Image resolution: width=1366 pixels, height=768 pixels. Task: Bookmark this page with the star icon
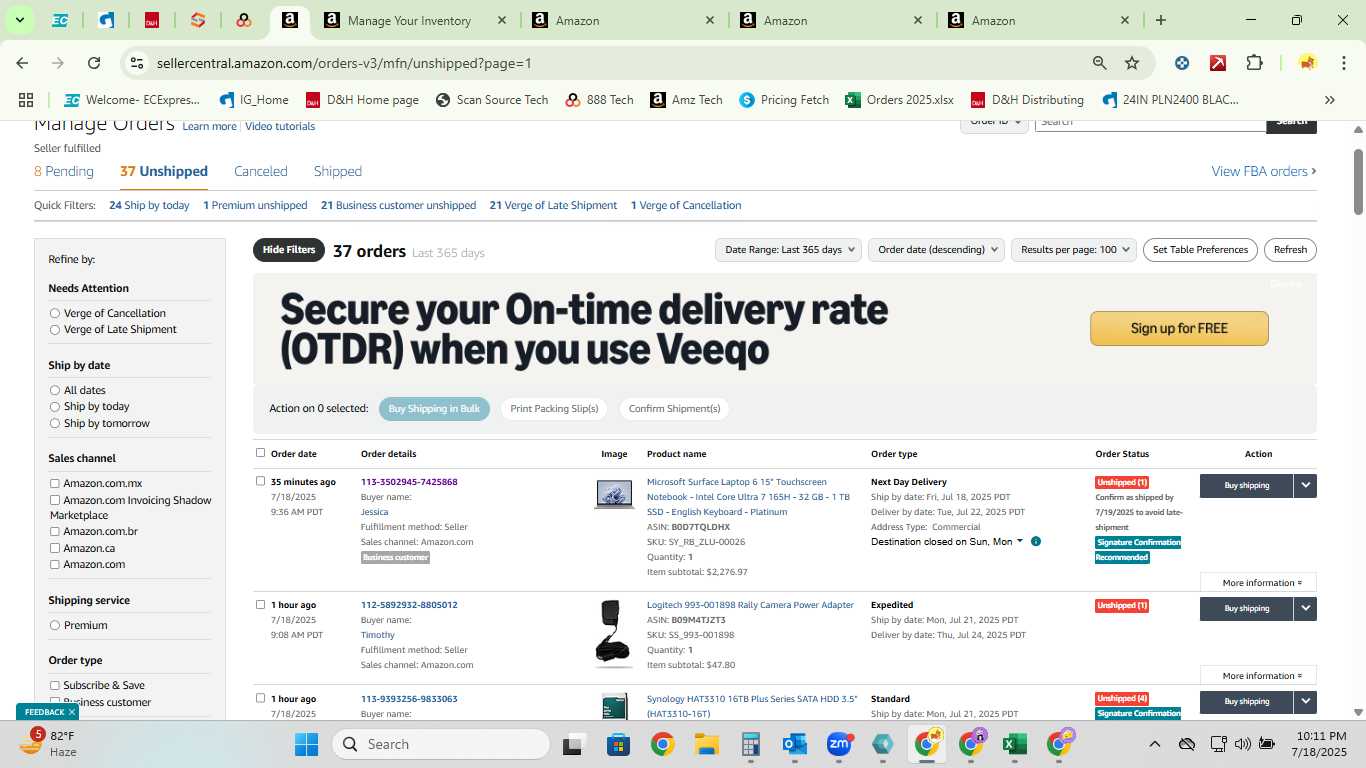[1132, 63]
